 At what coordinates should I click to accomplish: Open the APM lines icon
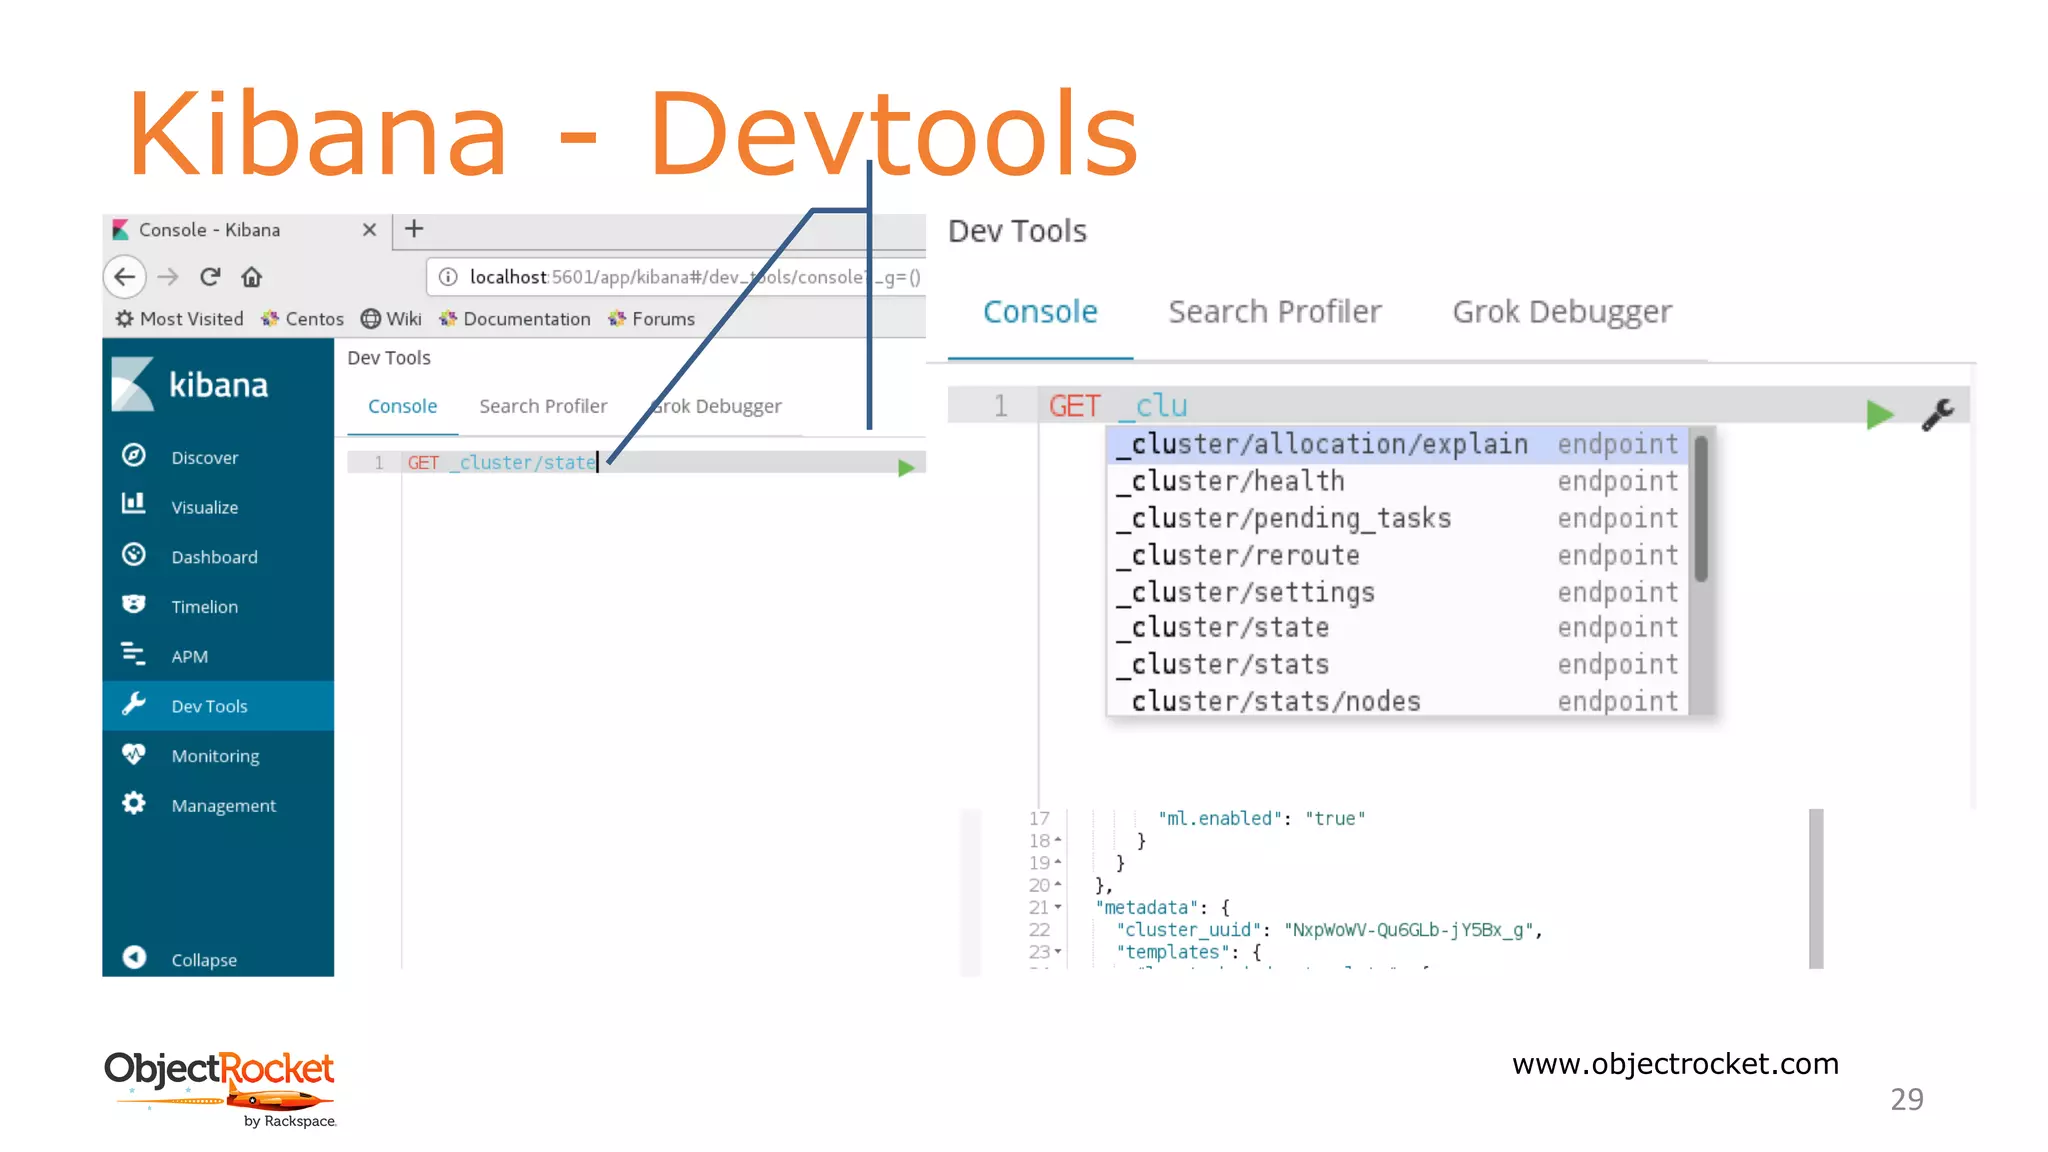[x=134, y=654]
